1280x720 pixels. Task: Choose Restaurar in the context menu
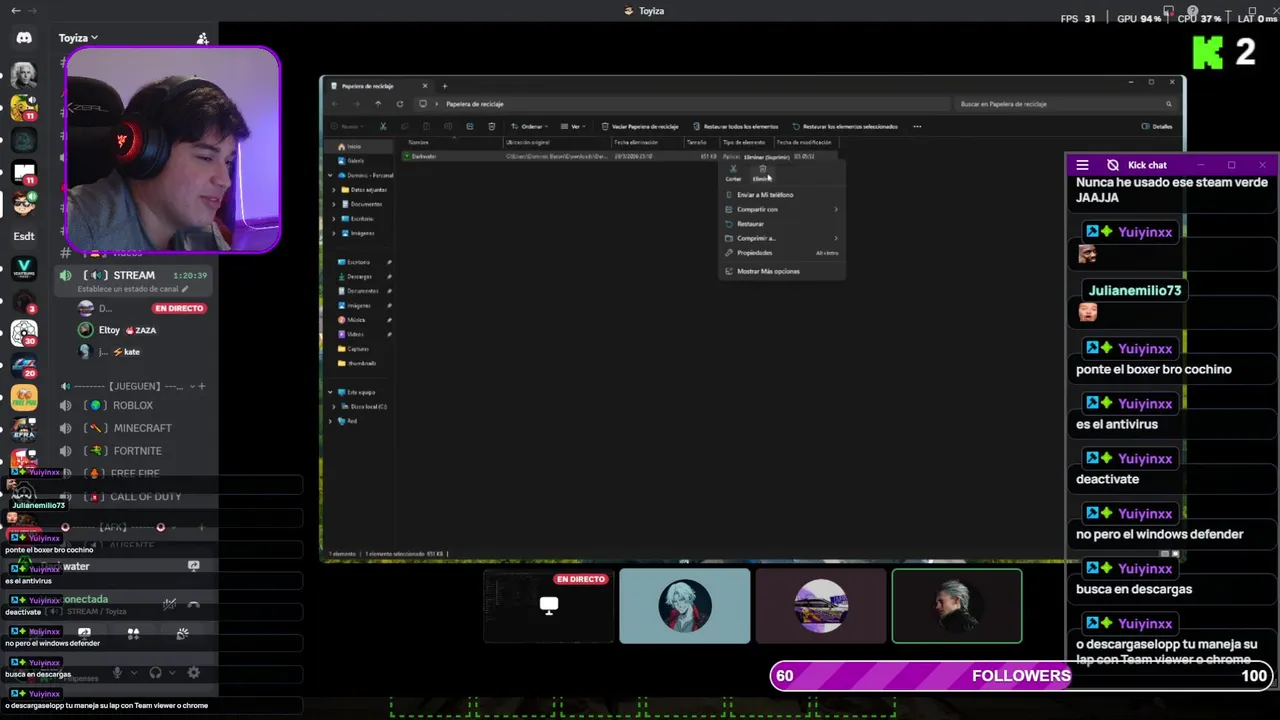click(782, 224)
